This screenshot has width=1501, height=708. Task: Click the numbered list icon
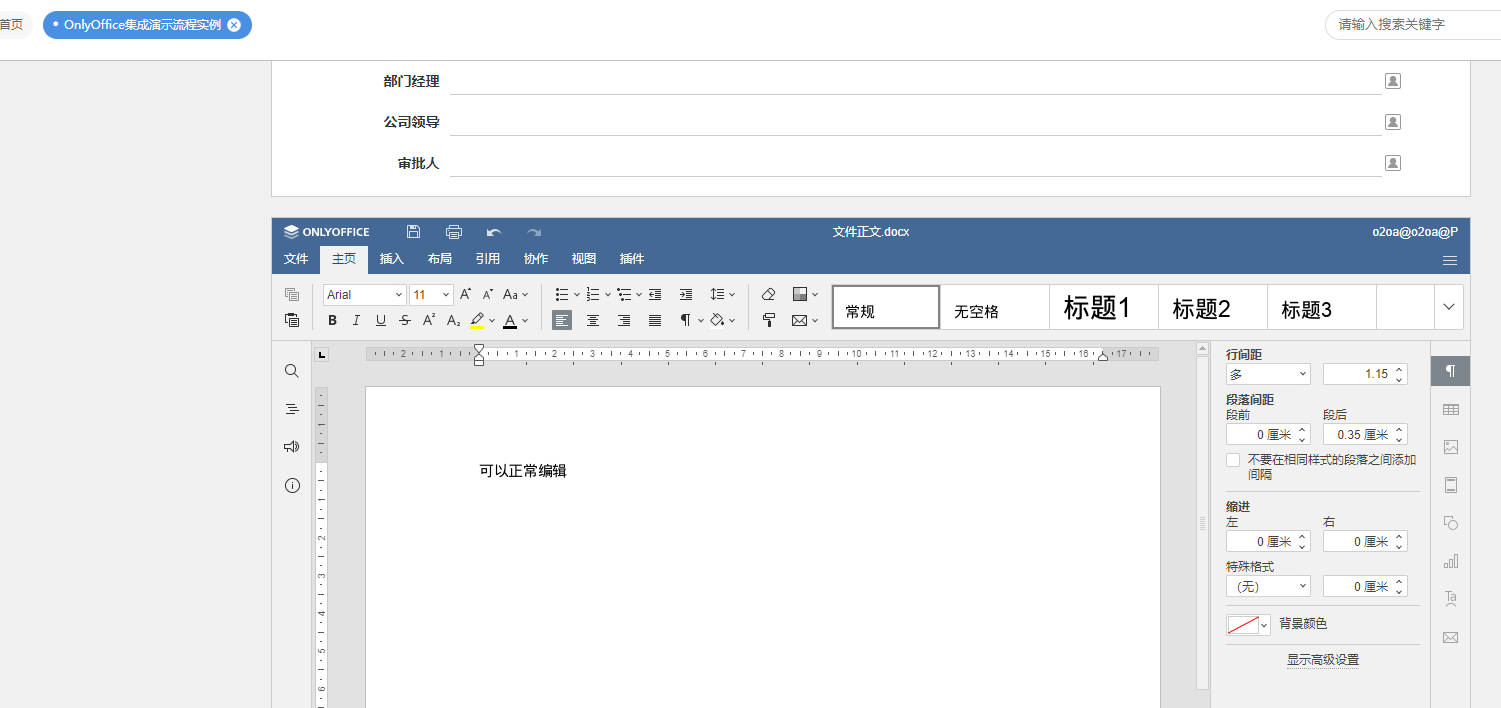click(x=593, y=294)
